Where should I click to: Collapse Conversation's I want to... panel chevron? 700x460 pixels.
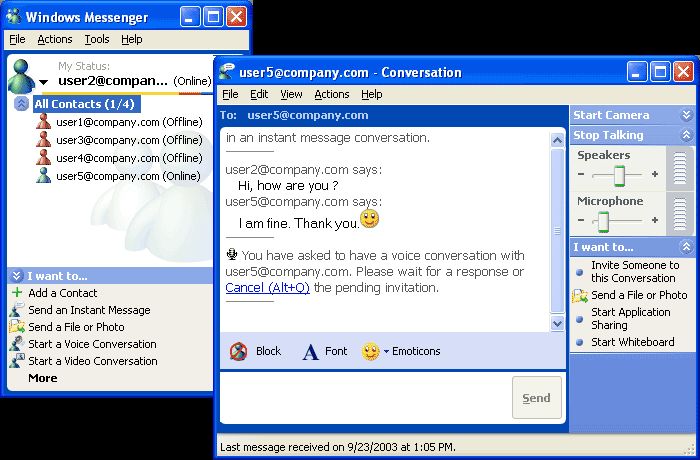pos(686,247)
